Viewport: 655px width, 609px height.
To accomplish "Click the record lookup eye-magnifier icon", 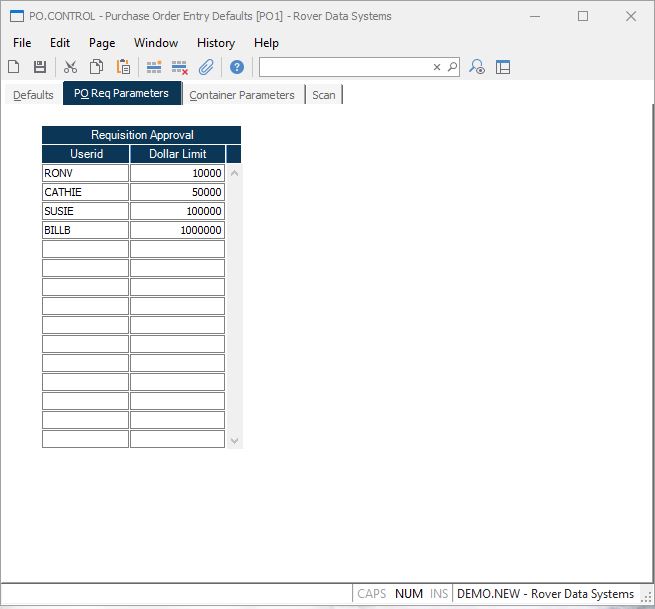I will 477,67.
